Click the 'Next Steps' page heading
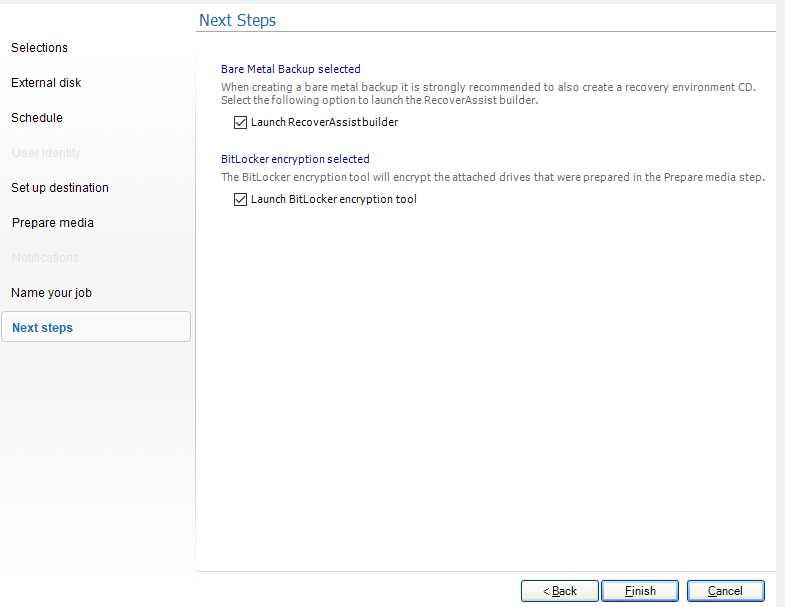This screenshot has width=785, height=607. pos(237,20)
